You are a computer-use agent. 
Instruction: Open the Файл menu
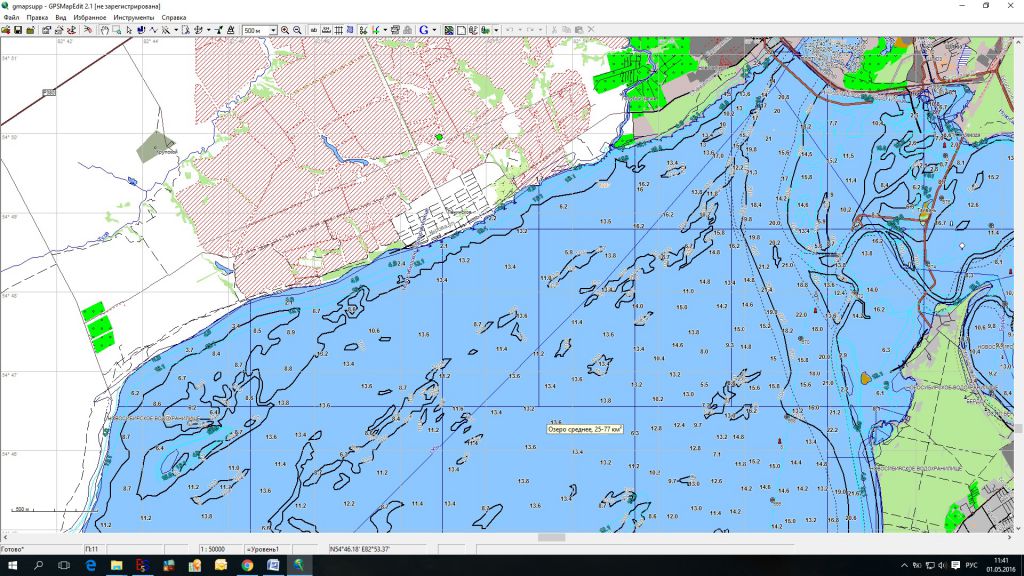click(11, 18)
